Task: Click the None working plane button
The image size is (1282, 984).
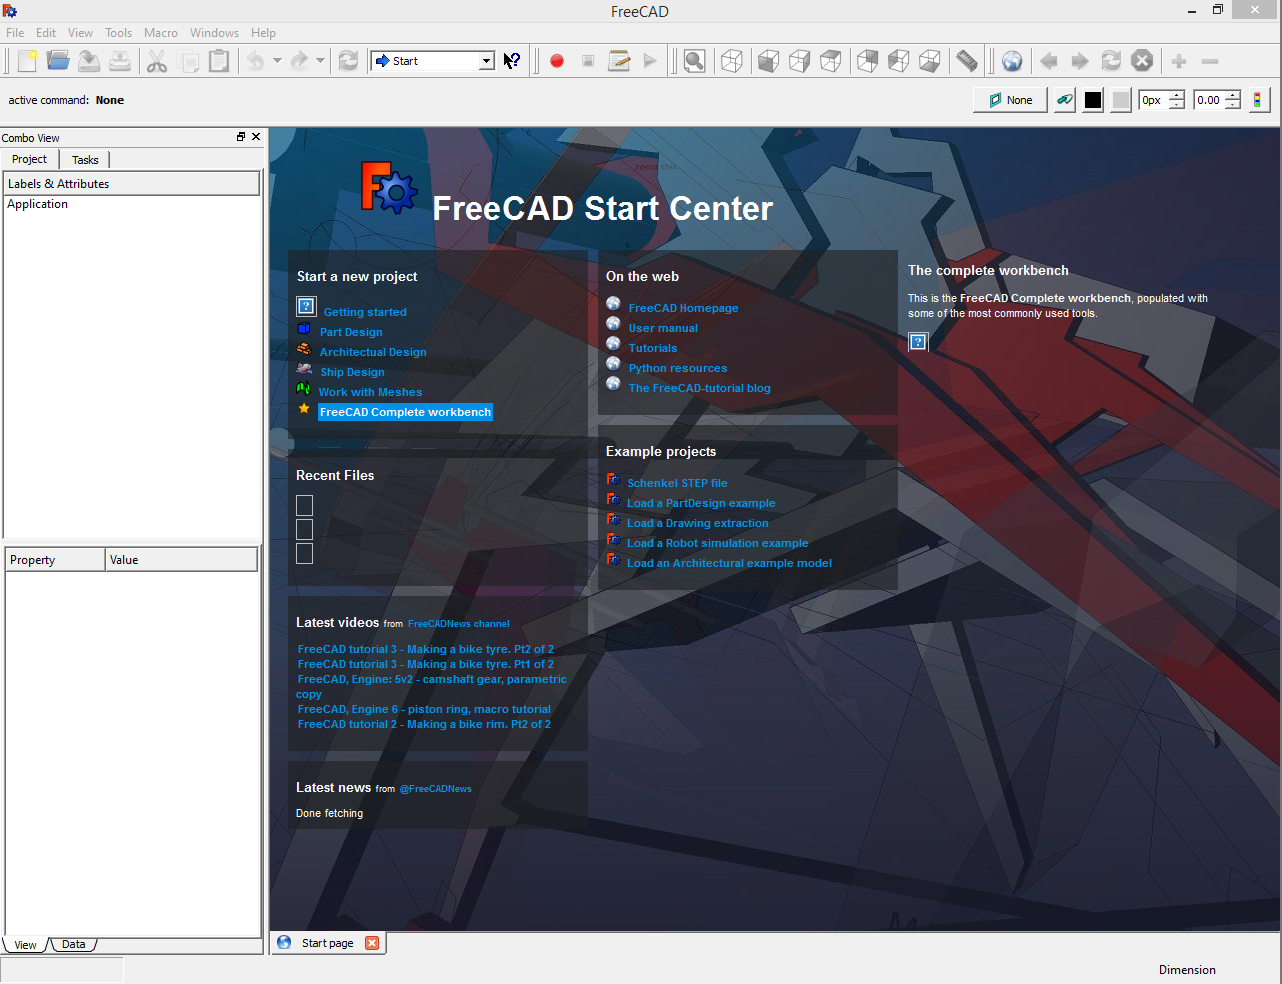Action: tap(1010, 100)
